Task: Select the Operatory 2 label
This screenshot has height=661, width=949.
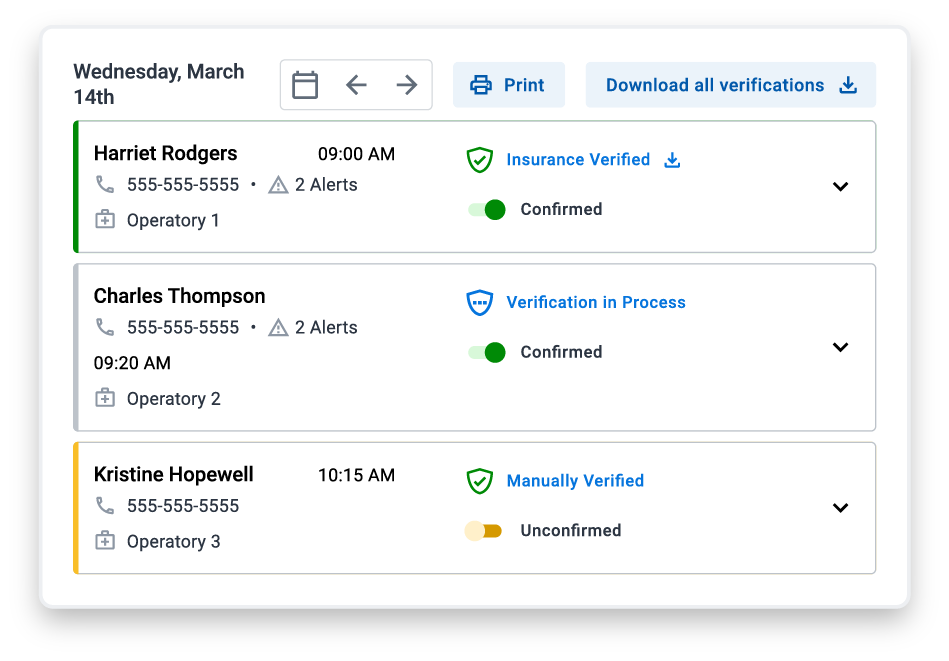Action: click(173, 399)
